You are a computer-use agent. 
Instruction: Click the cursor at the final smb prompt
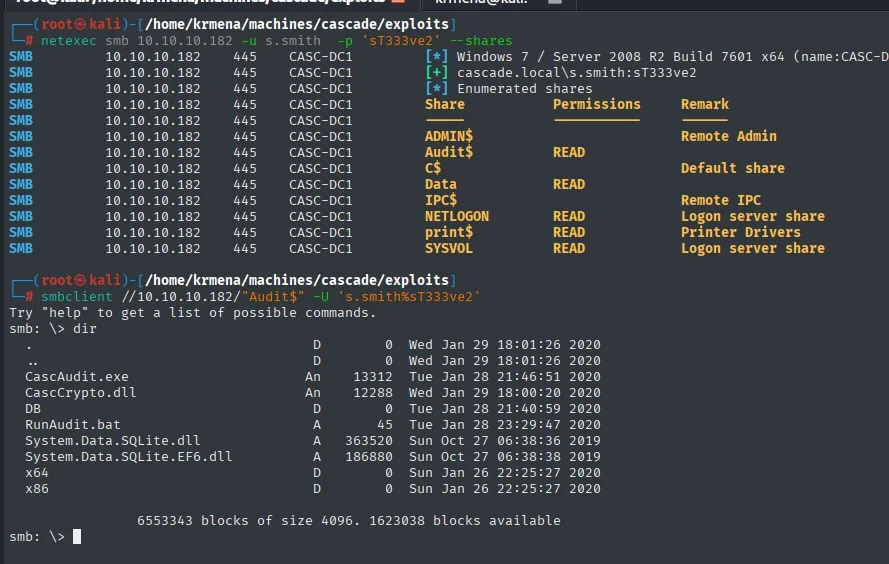tap(77, 536)
